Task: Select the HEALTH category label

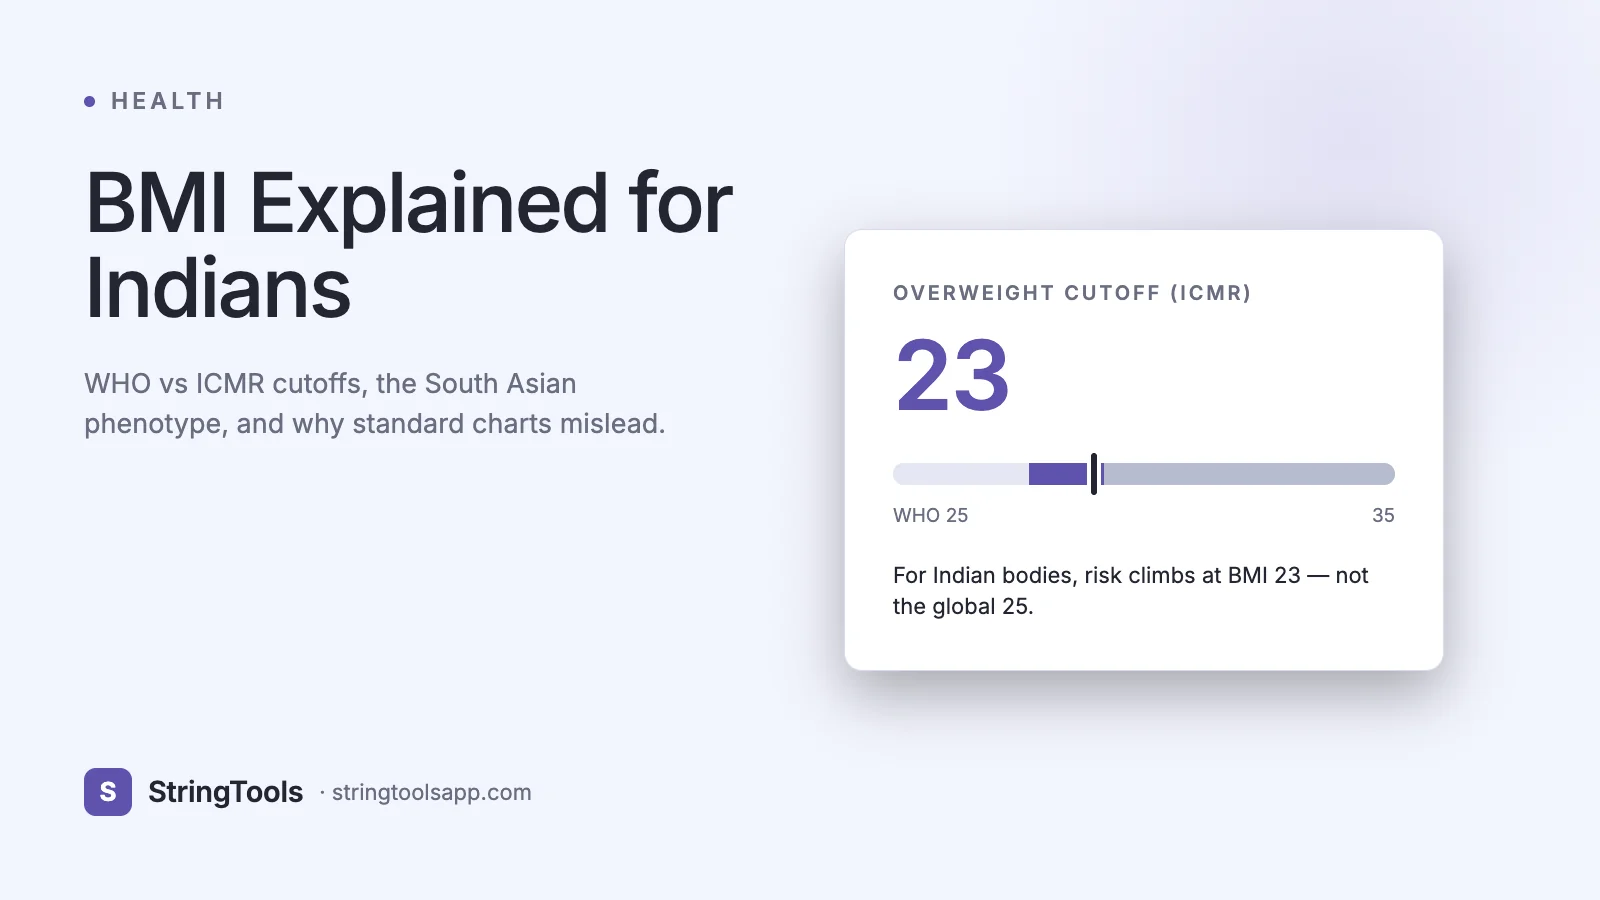Action: (x=168, y=101)
